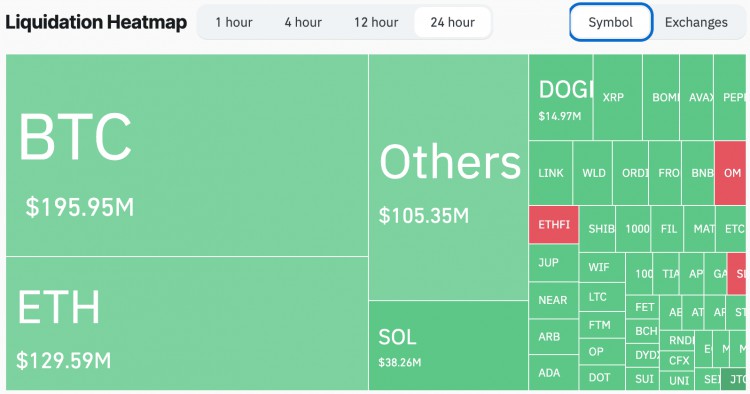Image resolution: width=750 pixels, height=394 pixels.
Task: Select the DOGE $14.97M tile
Action: (561, 97)
